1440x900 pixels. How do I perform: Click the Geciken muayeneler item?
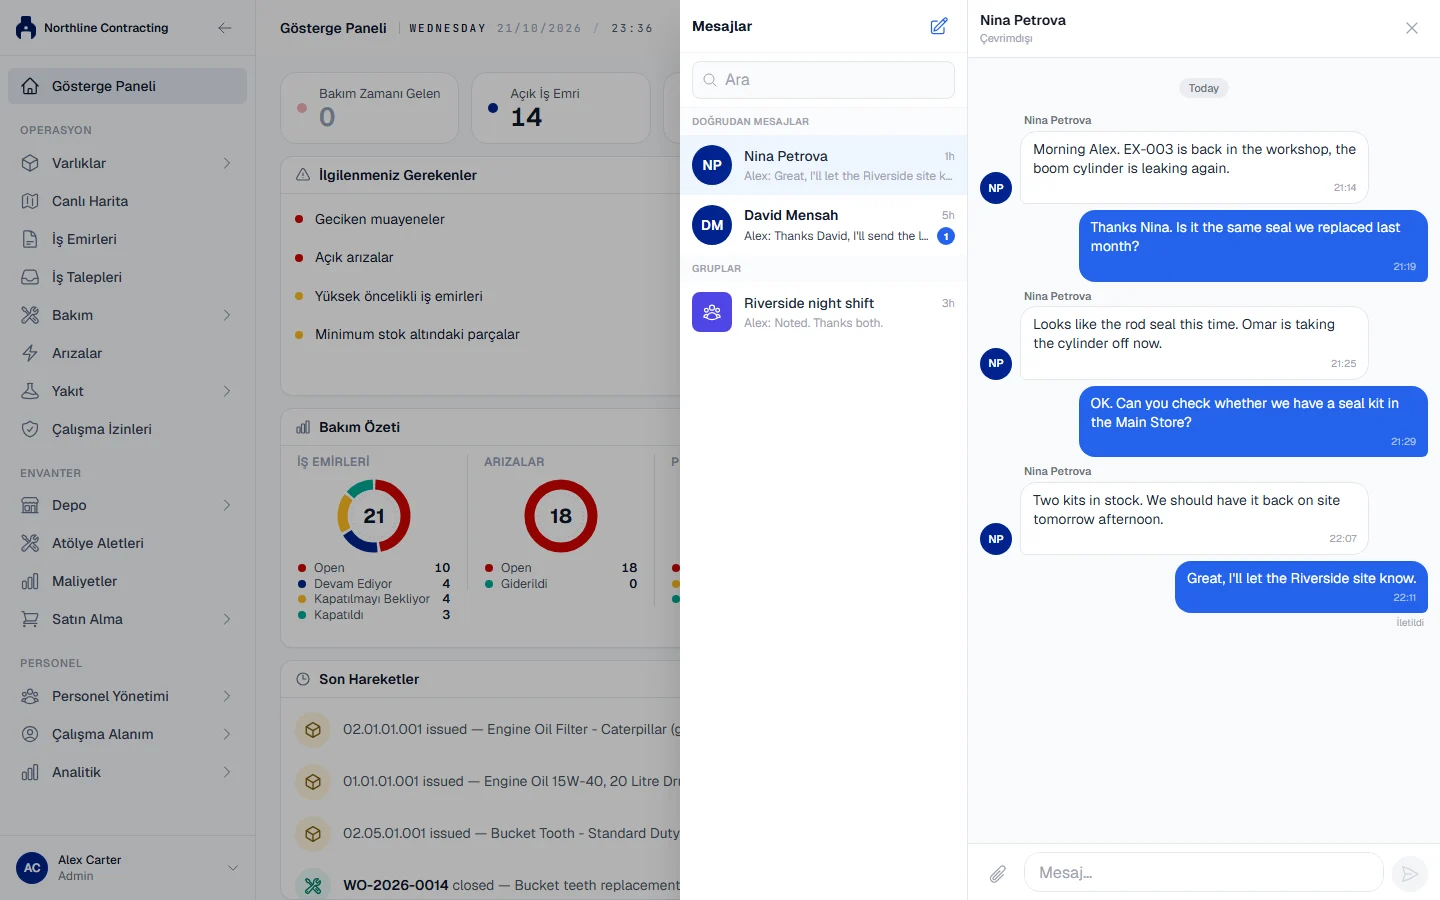379,219
